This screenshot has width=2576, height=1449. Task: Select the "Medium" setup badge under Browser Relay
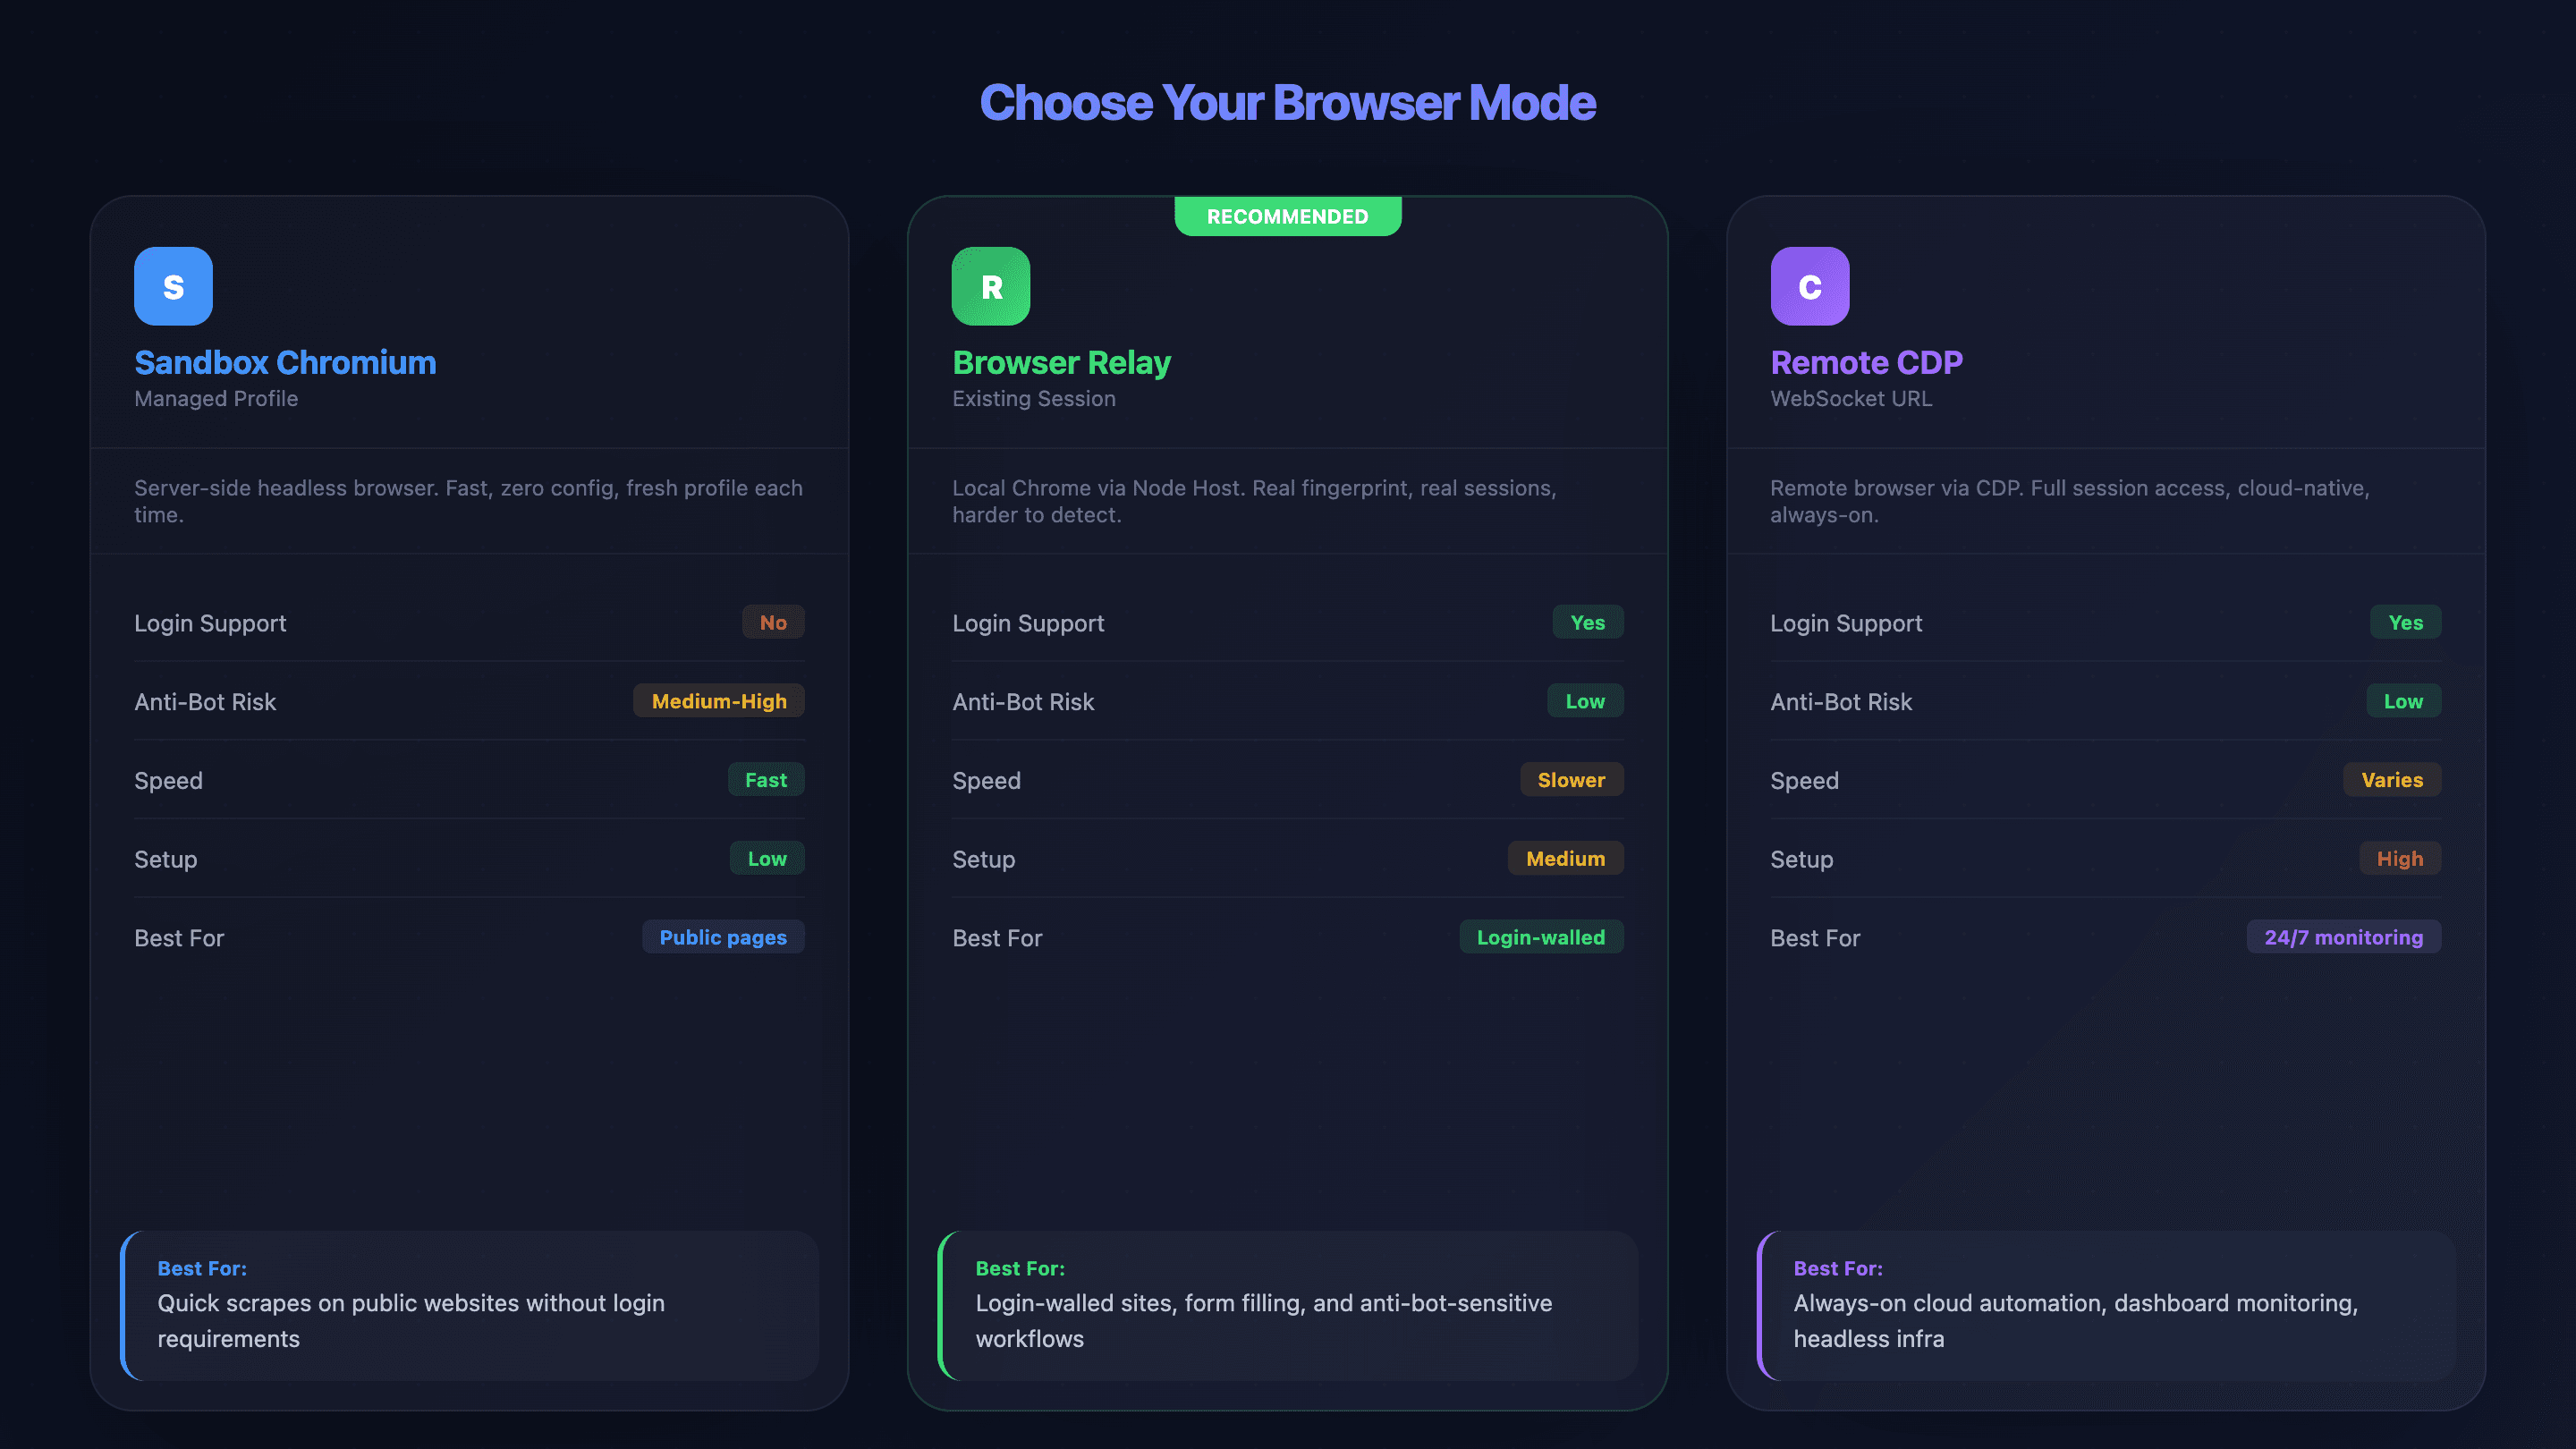tap(1565, 858)
